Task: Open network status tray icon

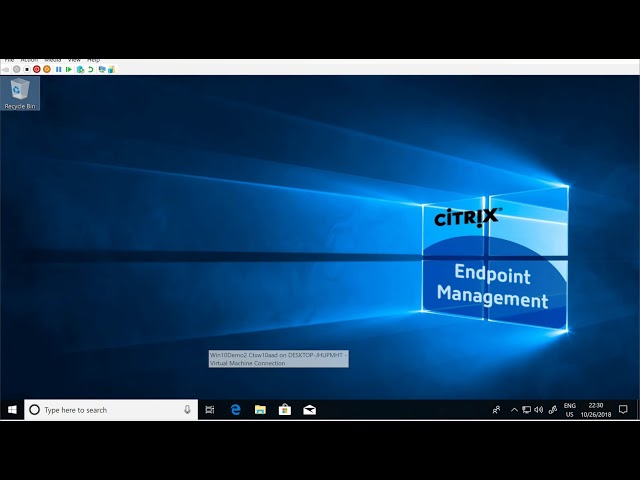Action: pos(527,409)
